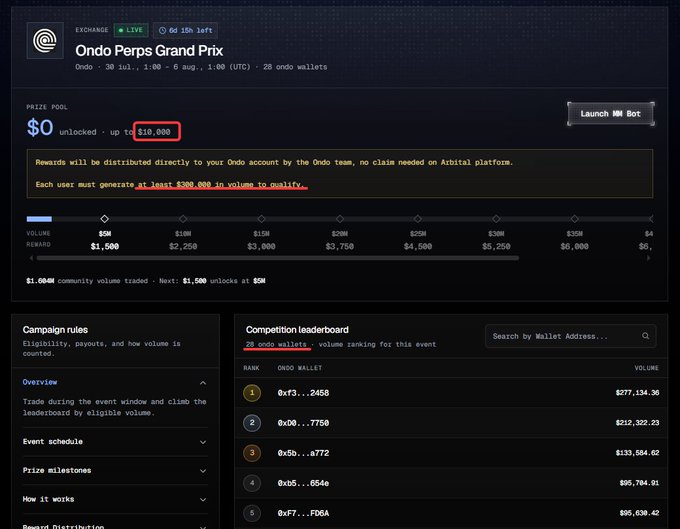Viewport: 680px width, 529px height.
Task: Click the $3,750 reward amount
Action: (x=340, y=246)
